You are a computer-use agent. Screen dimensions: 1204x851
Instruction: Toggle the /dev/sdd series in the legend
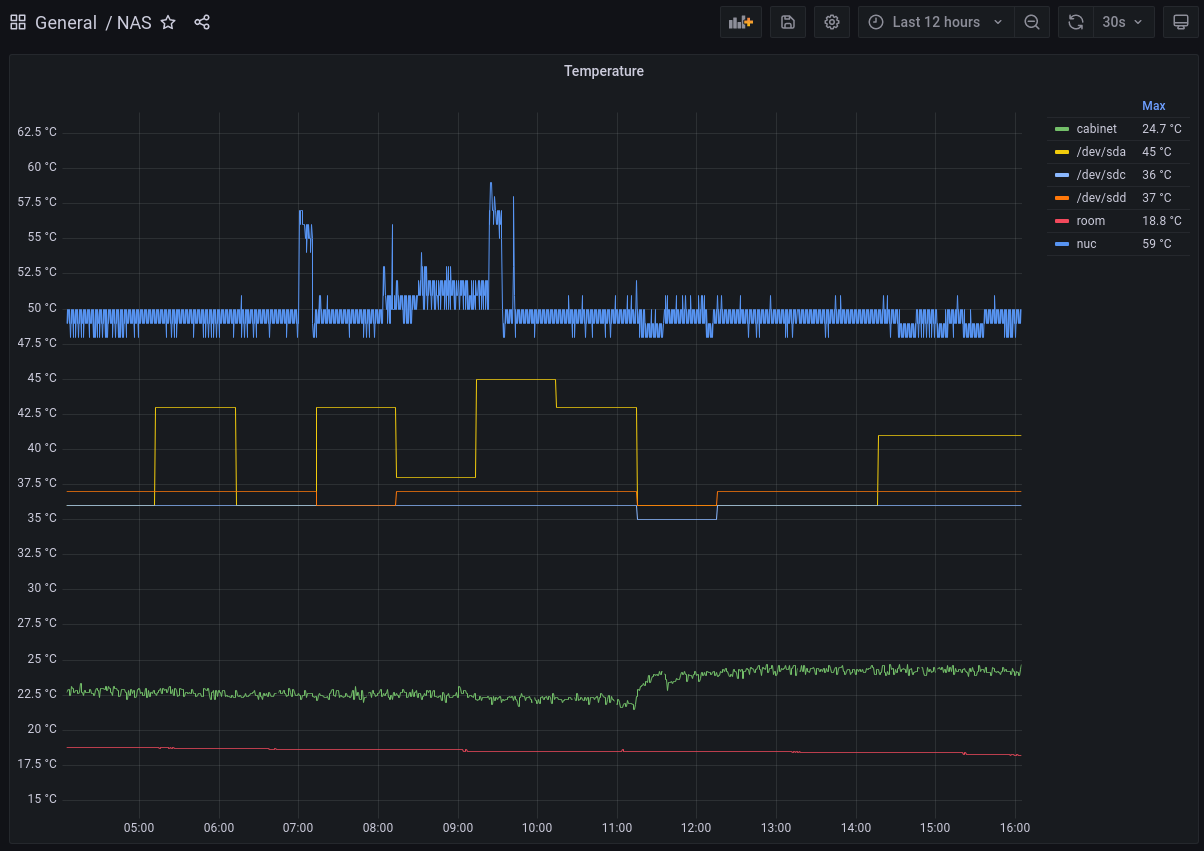(x=1101, y=198)
